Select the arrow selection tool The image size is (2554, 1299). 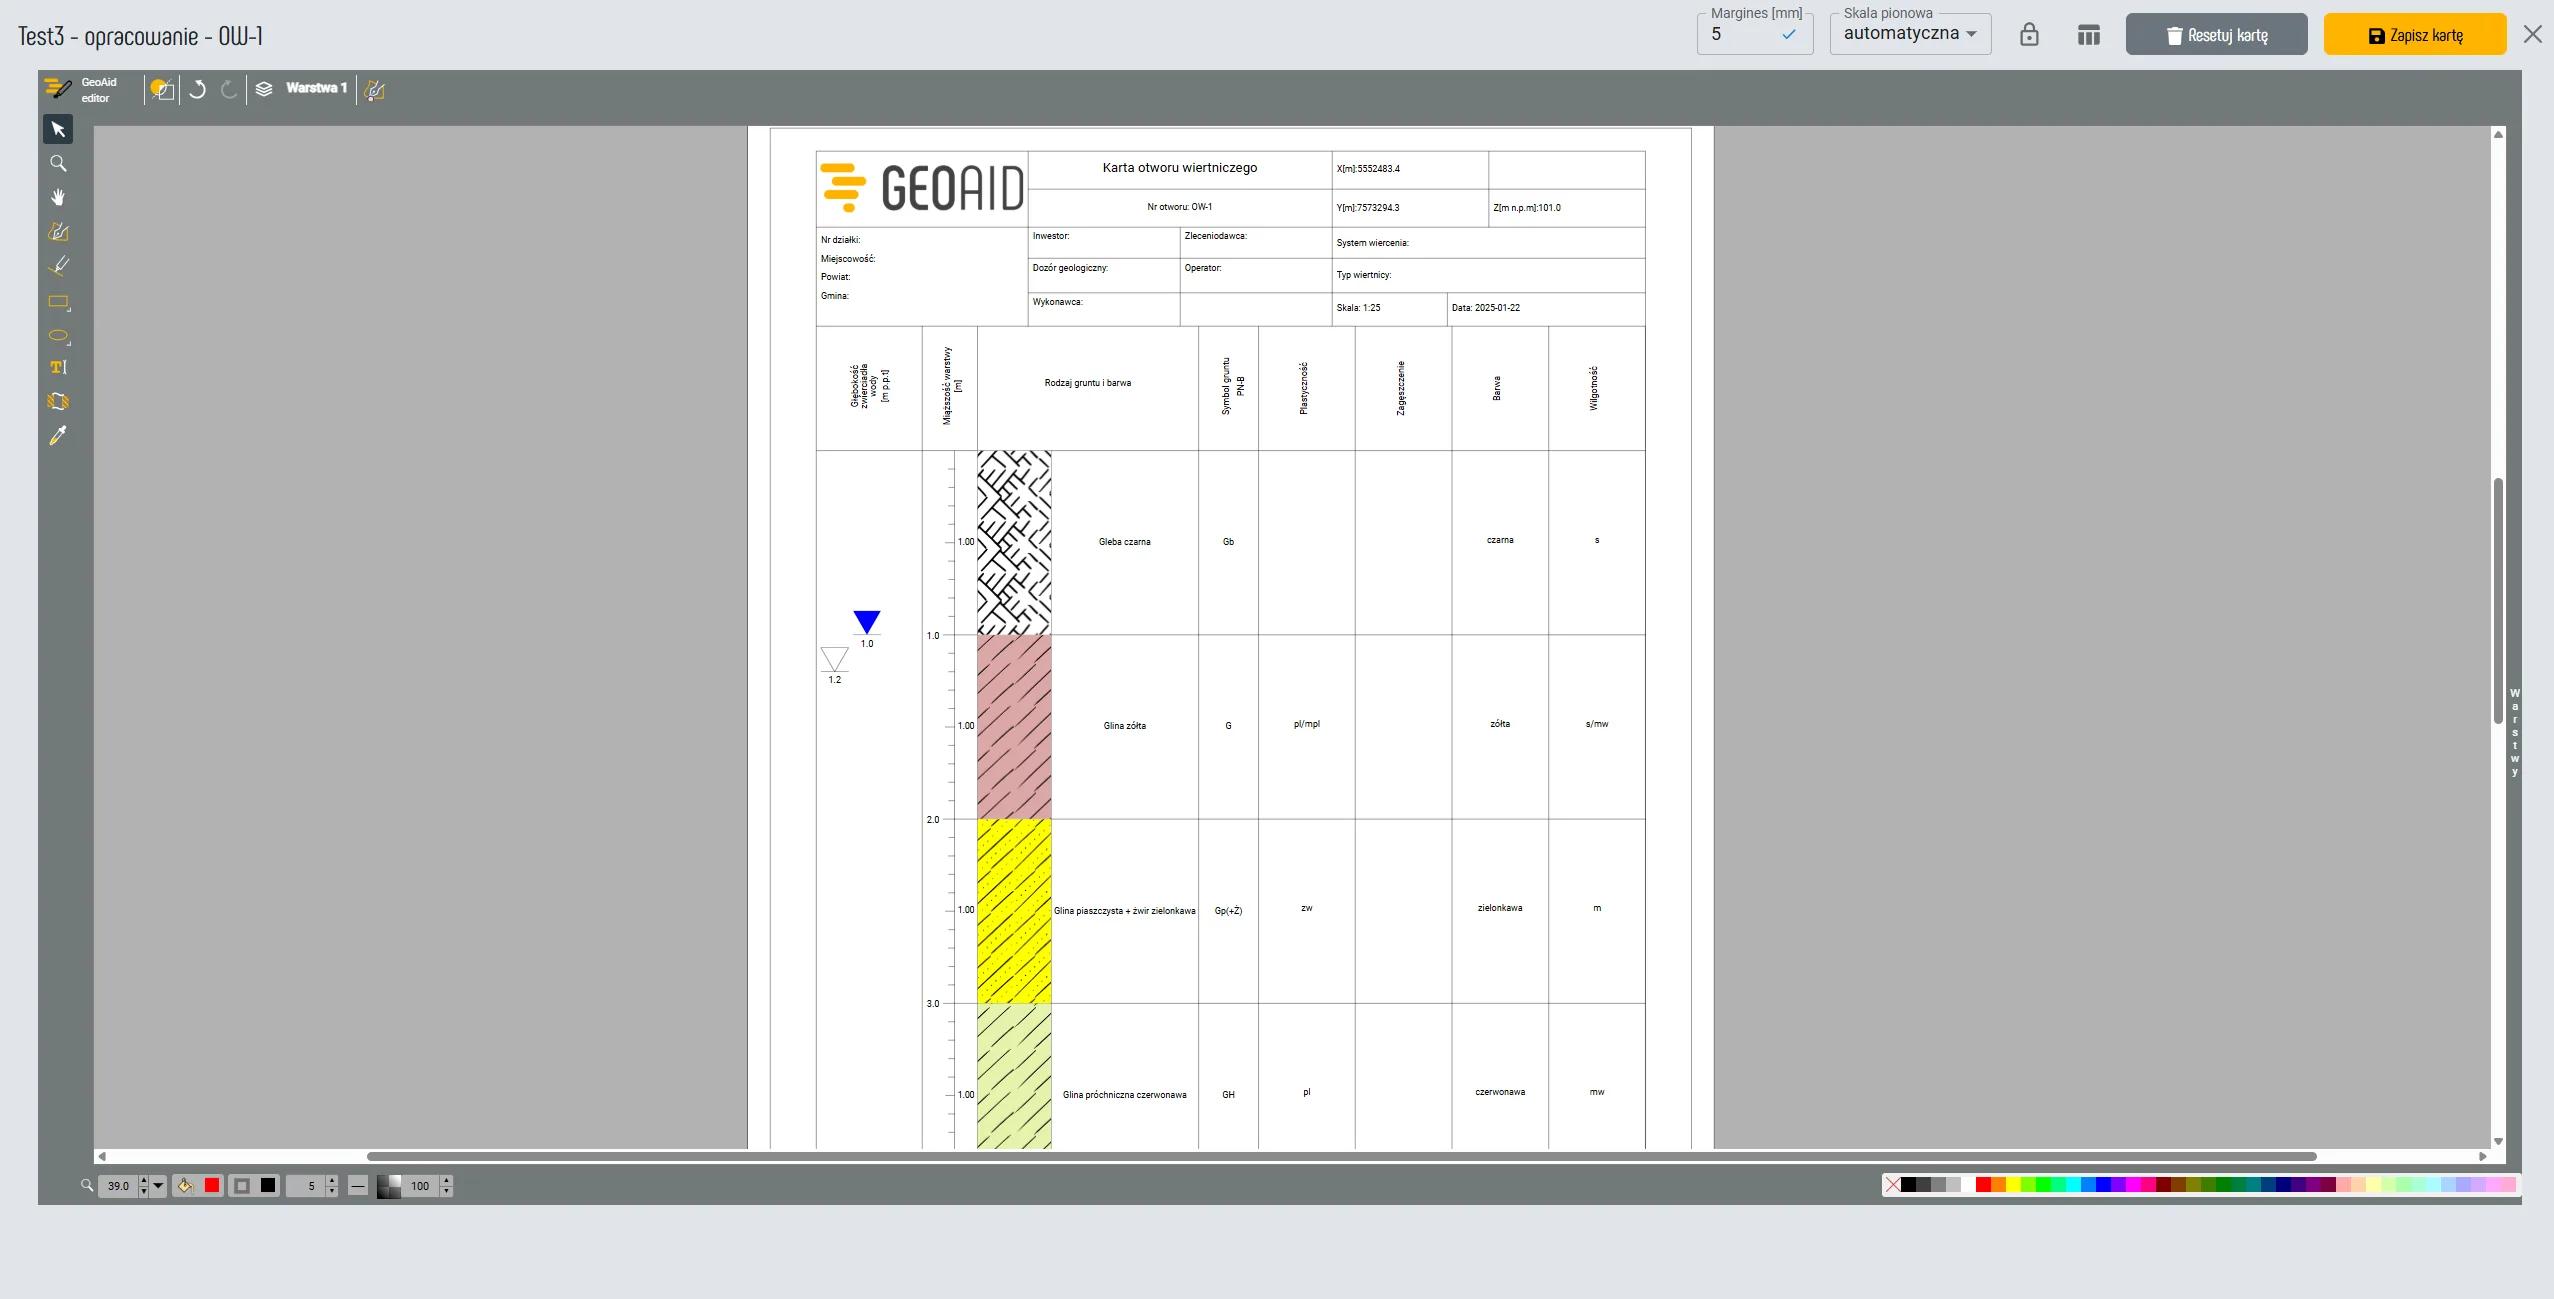click(58, 129)
